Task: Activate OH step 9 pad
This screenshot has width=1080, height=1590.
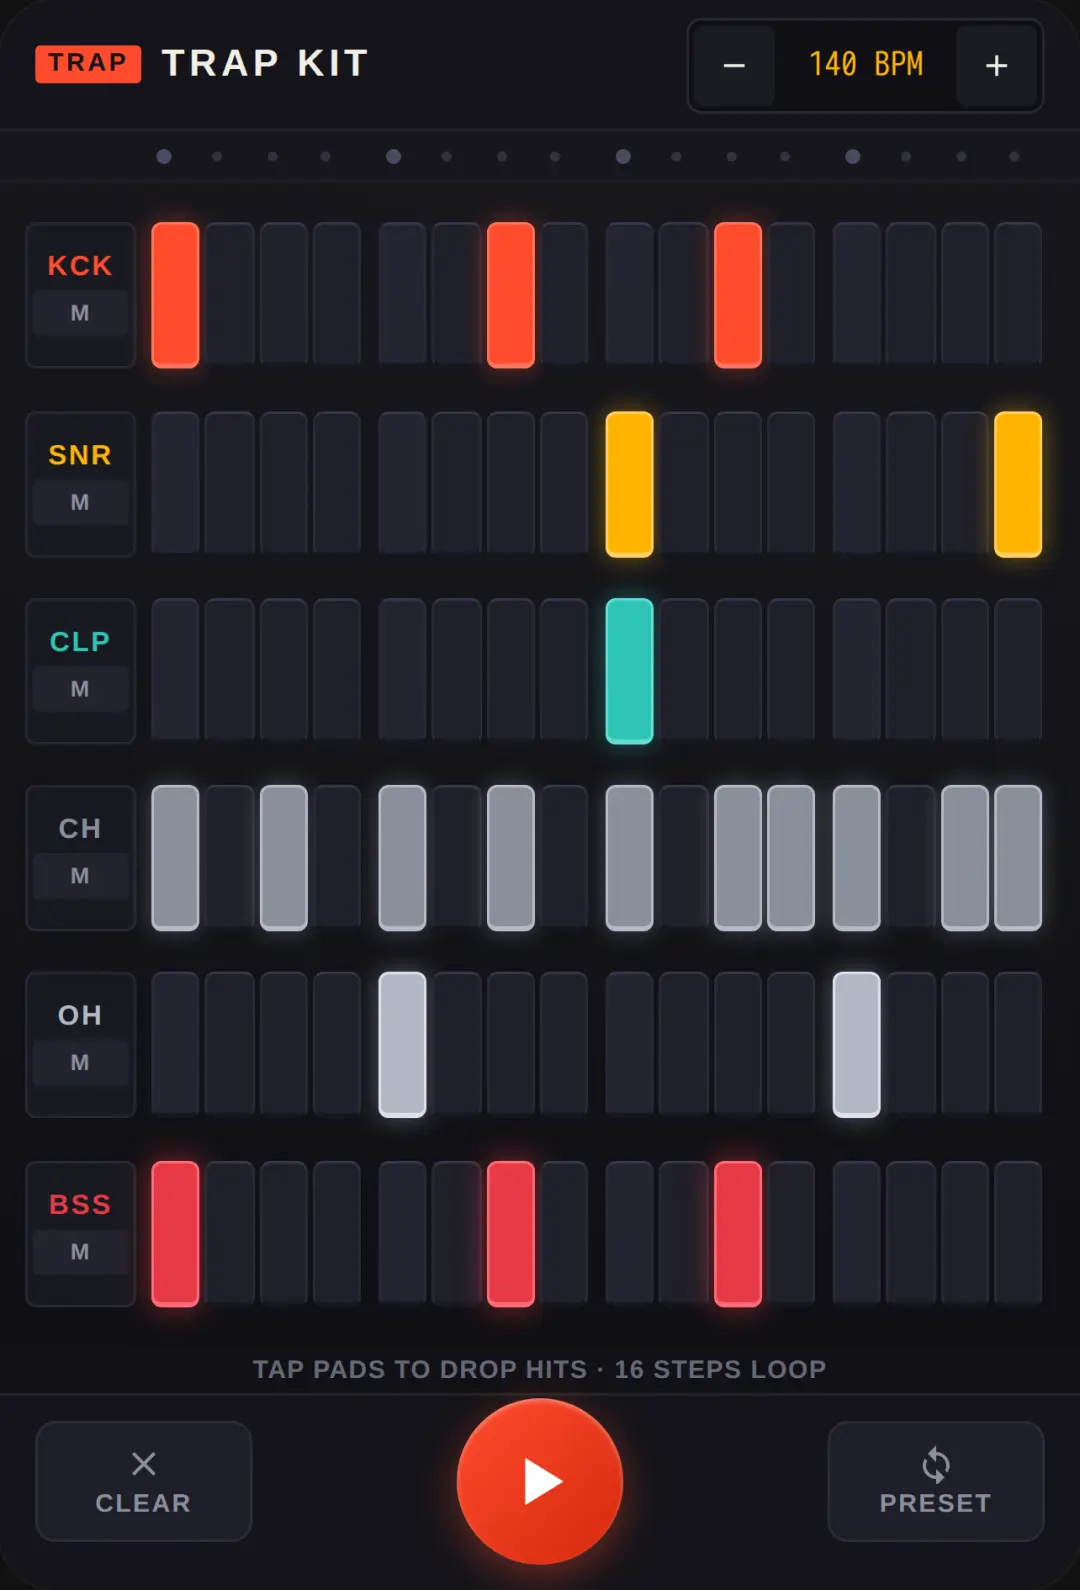Action: pyautogui.click(x=630, y=1045)
